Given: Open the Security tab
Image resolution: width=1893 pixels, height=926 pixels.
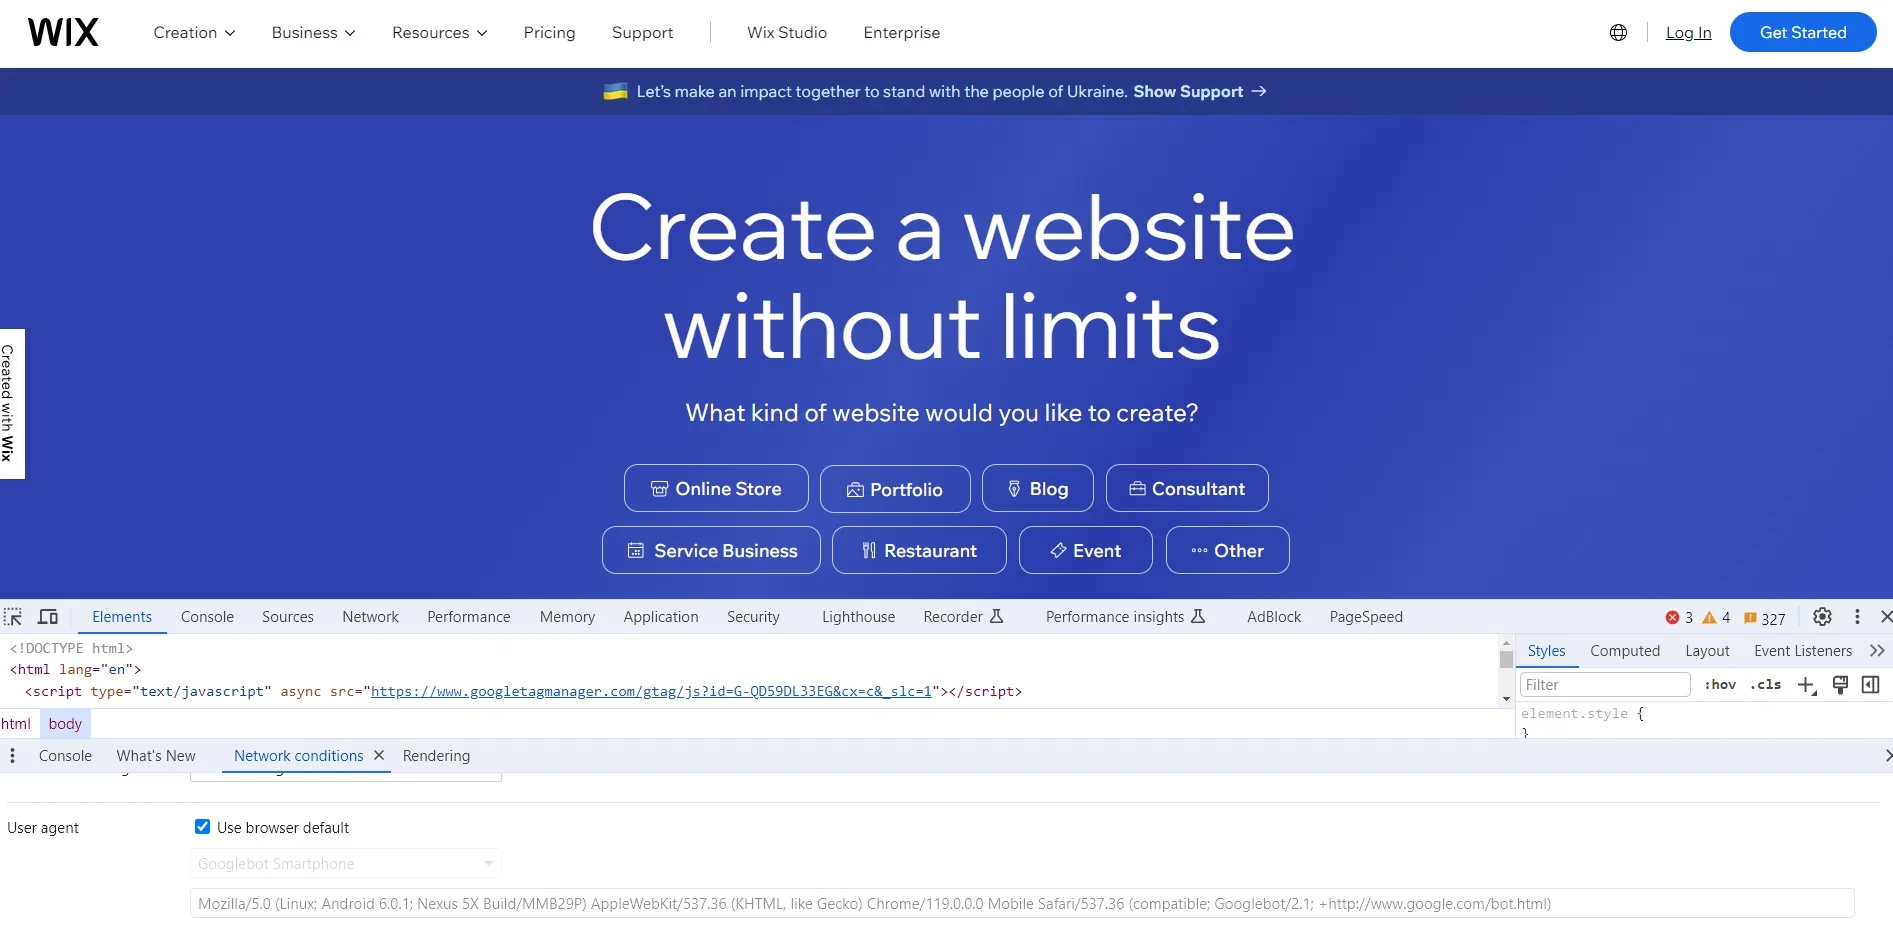Looking at the screenshot, I should tap(753, 617).
